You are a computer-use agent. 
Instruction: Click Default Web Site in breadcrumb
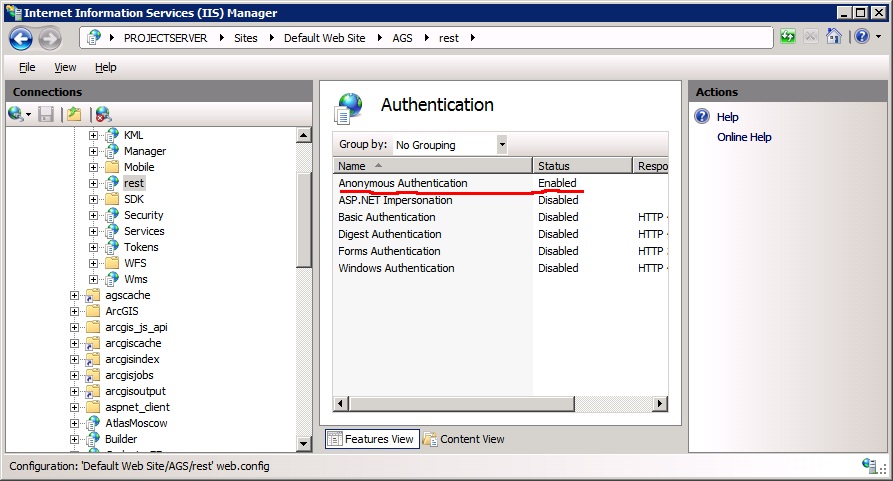(325, 38)
